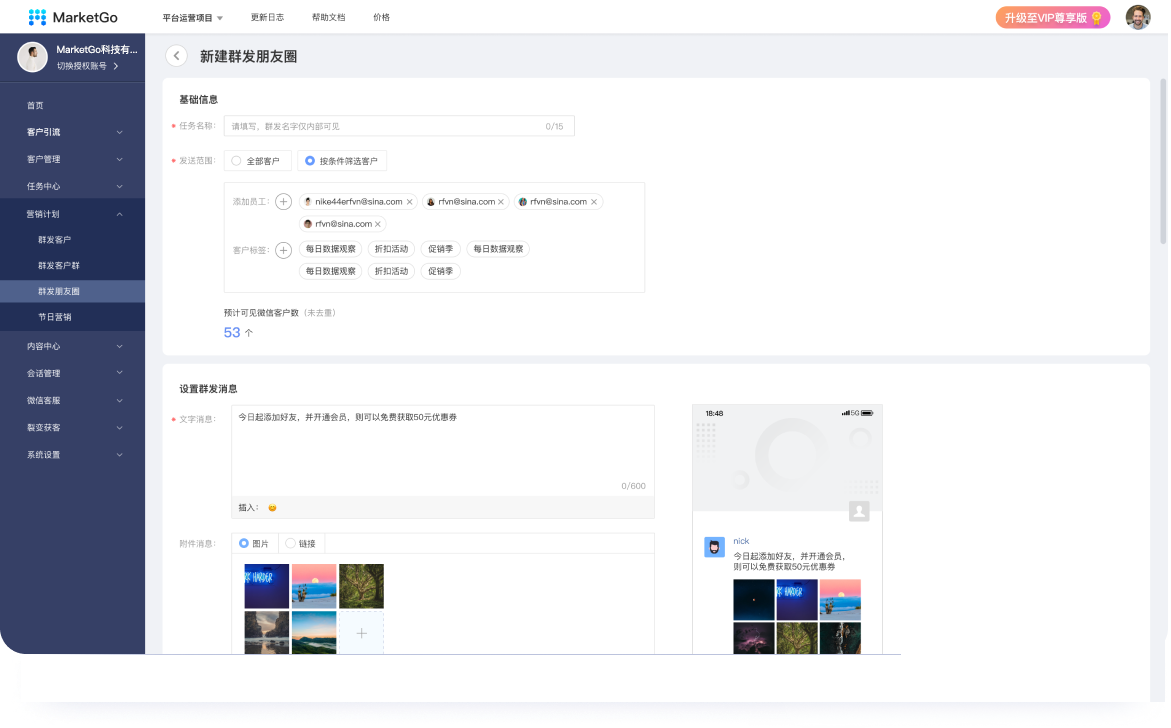
Task: Click the add image plus tile
Action: (361, 633)
